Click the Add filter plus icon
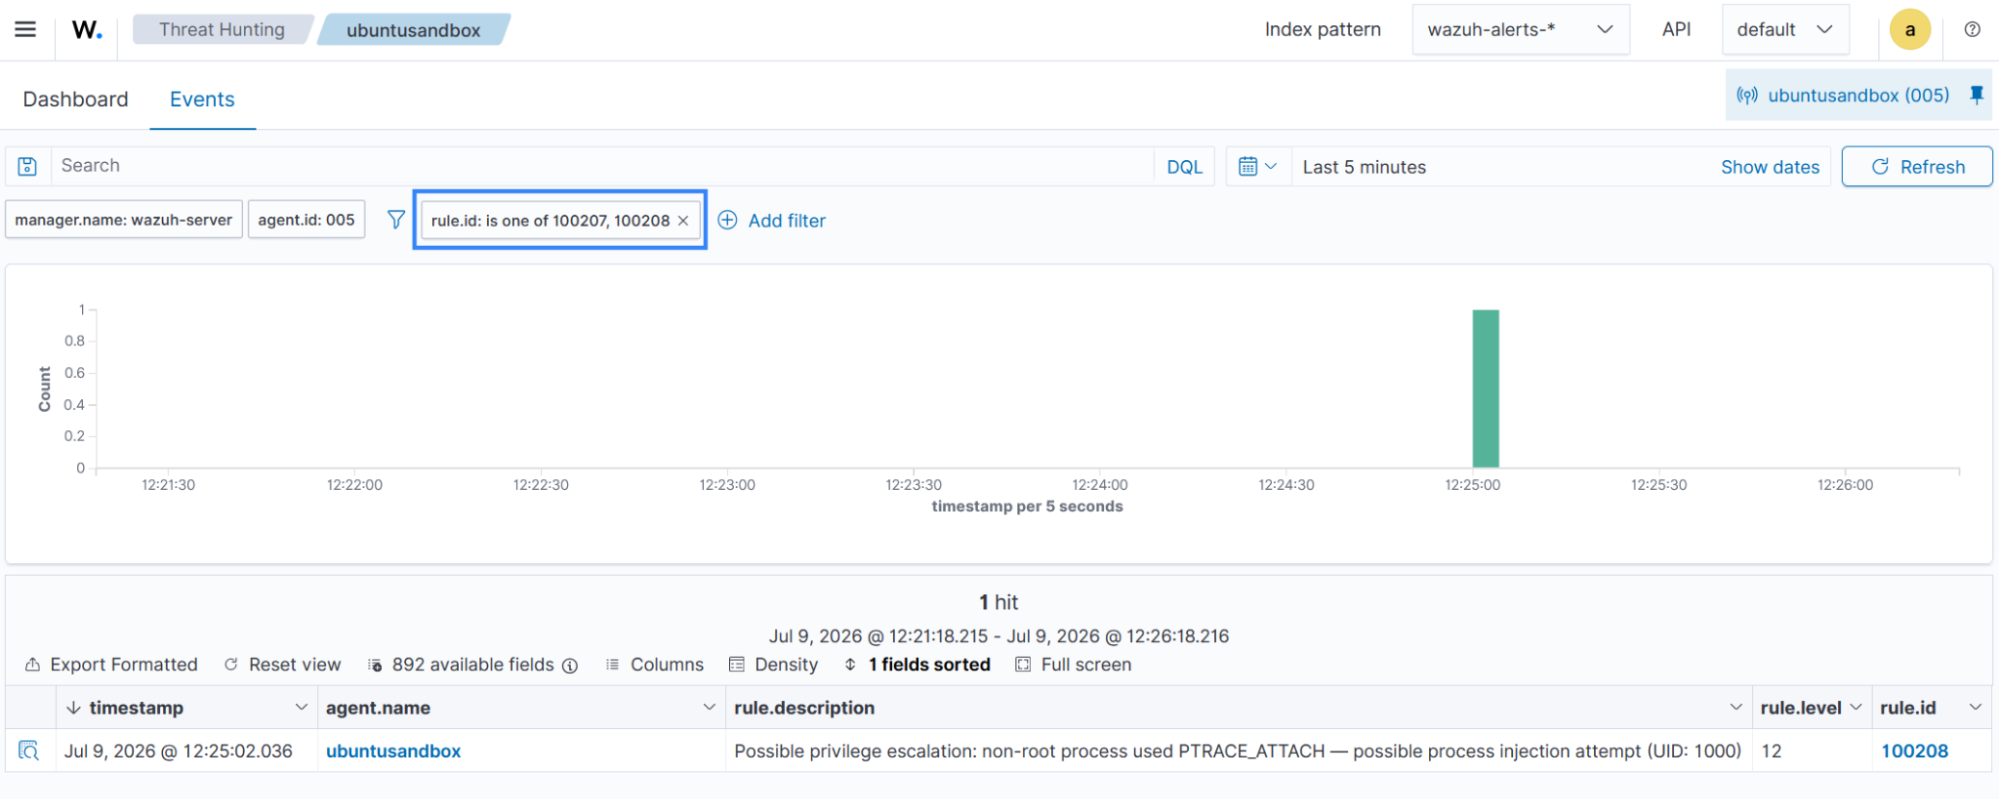The height and width of the screenshot is (800, 1999). (x=728, y=220)
